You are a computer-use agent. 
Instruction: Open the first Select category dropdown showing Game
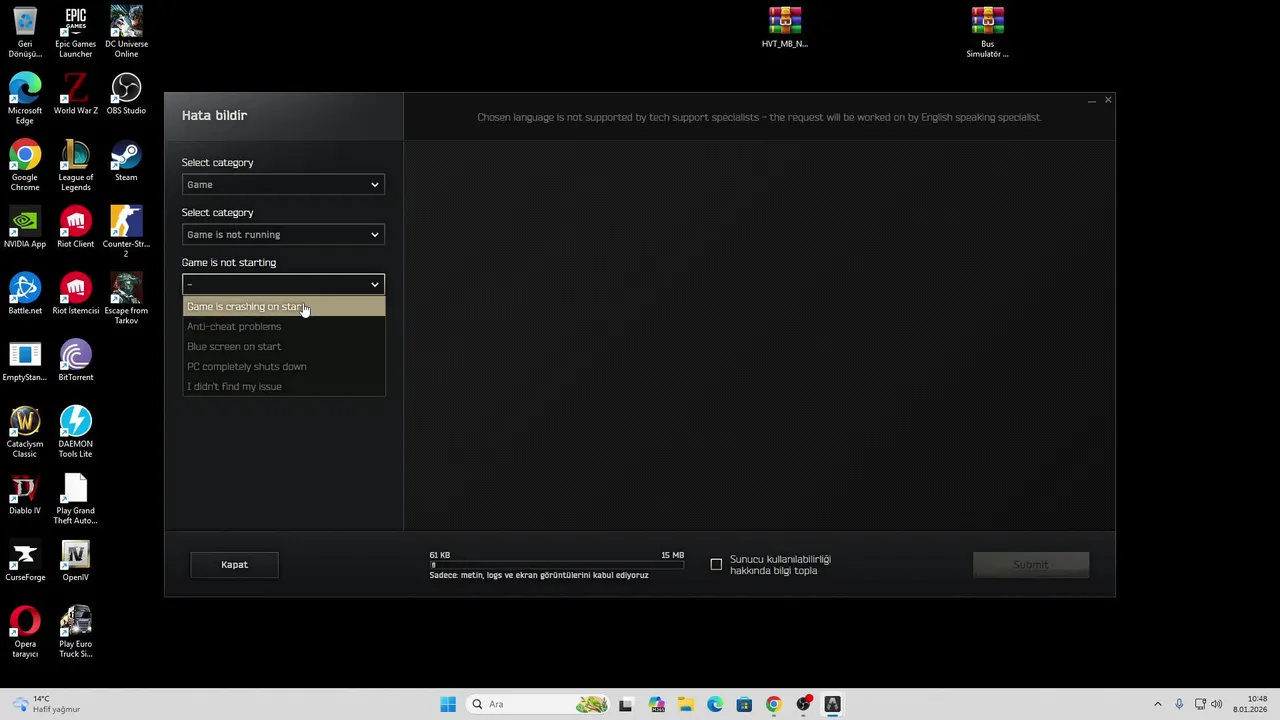pos(283,184)
